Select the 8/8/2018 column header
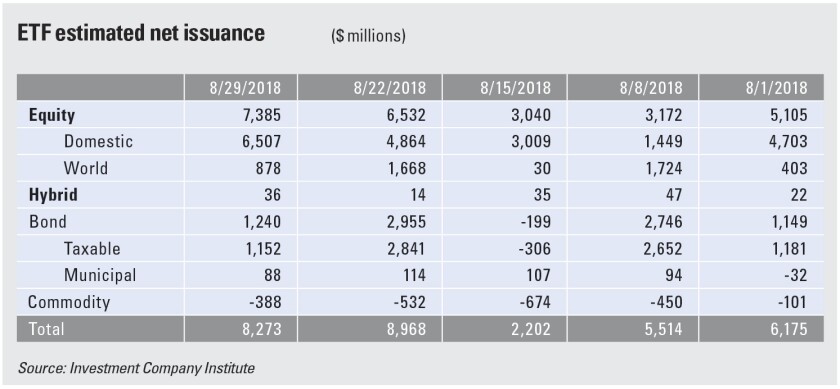 (651, 87)
